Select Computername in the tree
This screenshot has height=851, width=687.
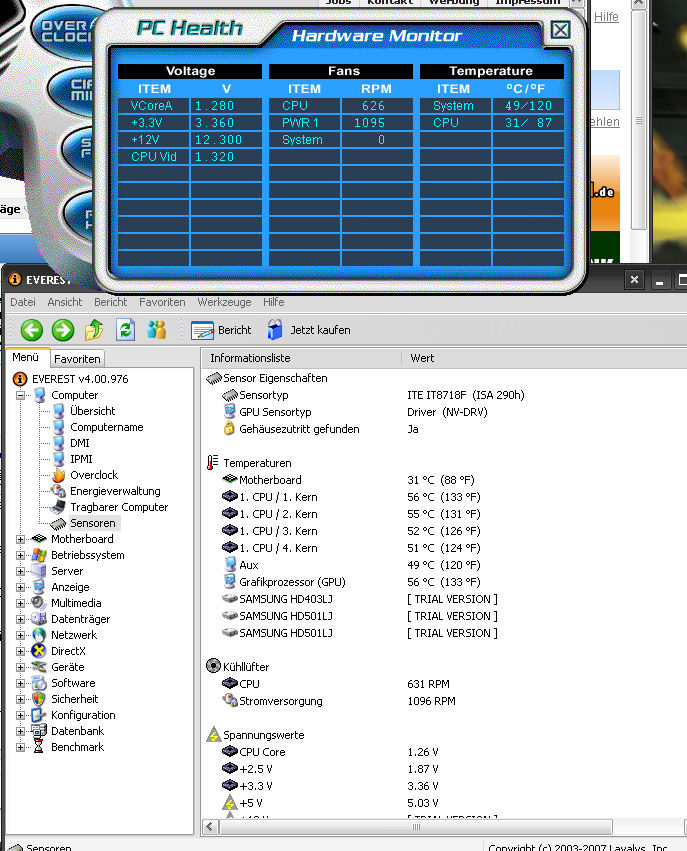pos(106,427)
